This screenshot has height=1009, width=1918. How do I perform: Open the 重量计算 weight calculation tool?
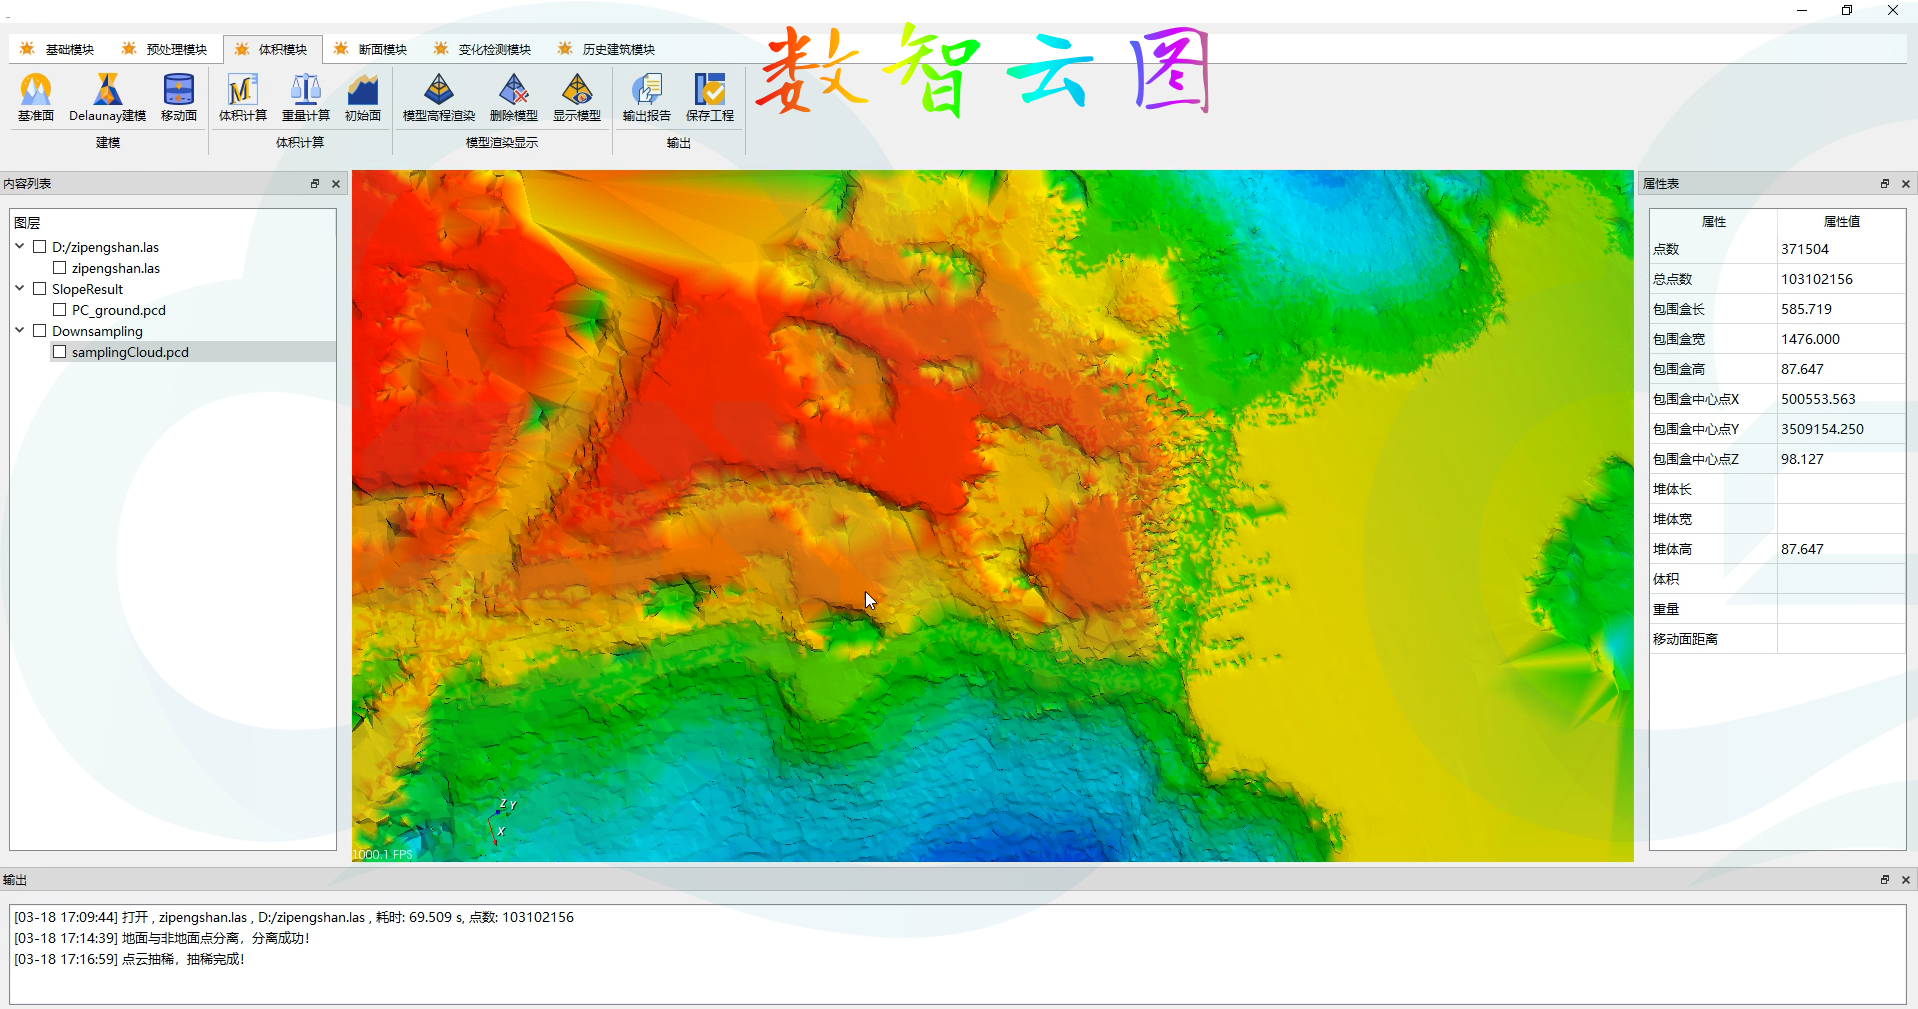(x=305, y=91)
